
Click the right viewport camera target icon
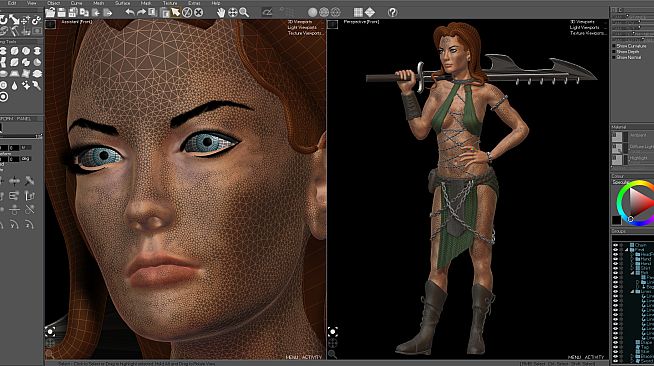click(x=332, y=332)
